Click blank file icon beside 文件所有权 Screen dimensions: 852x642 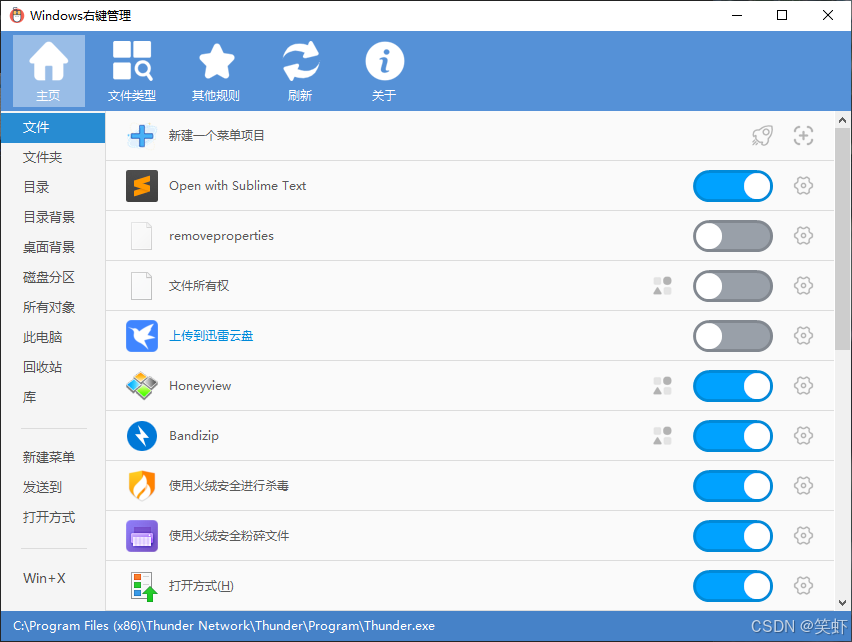click(x=141, y=286)
